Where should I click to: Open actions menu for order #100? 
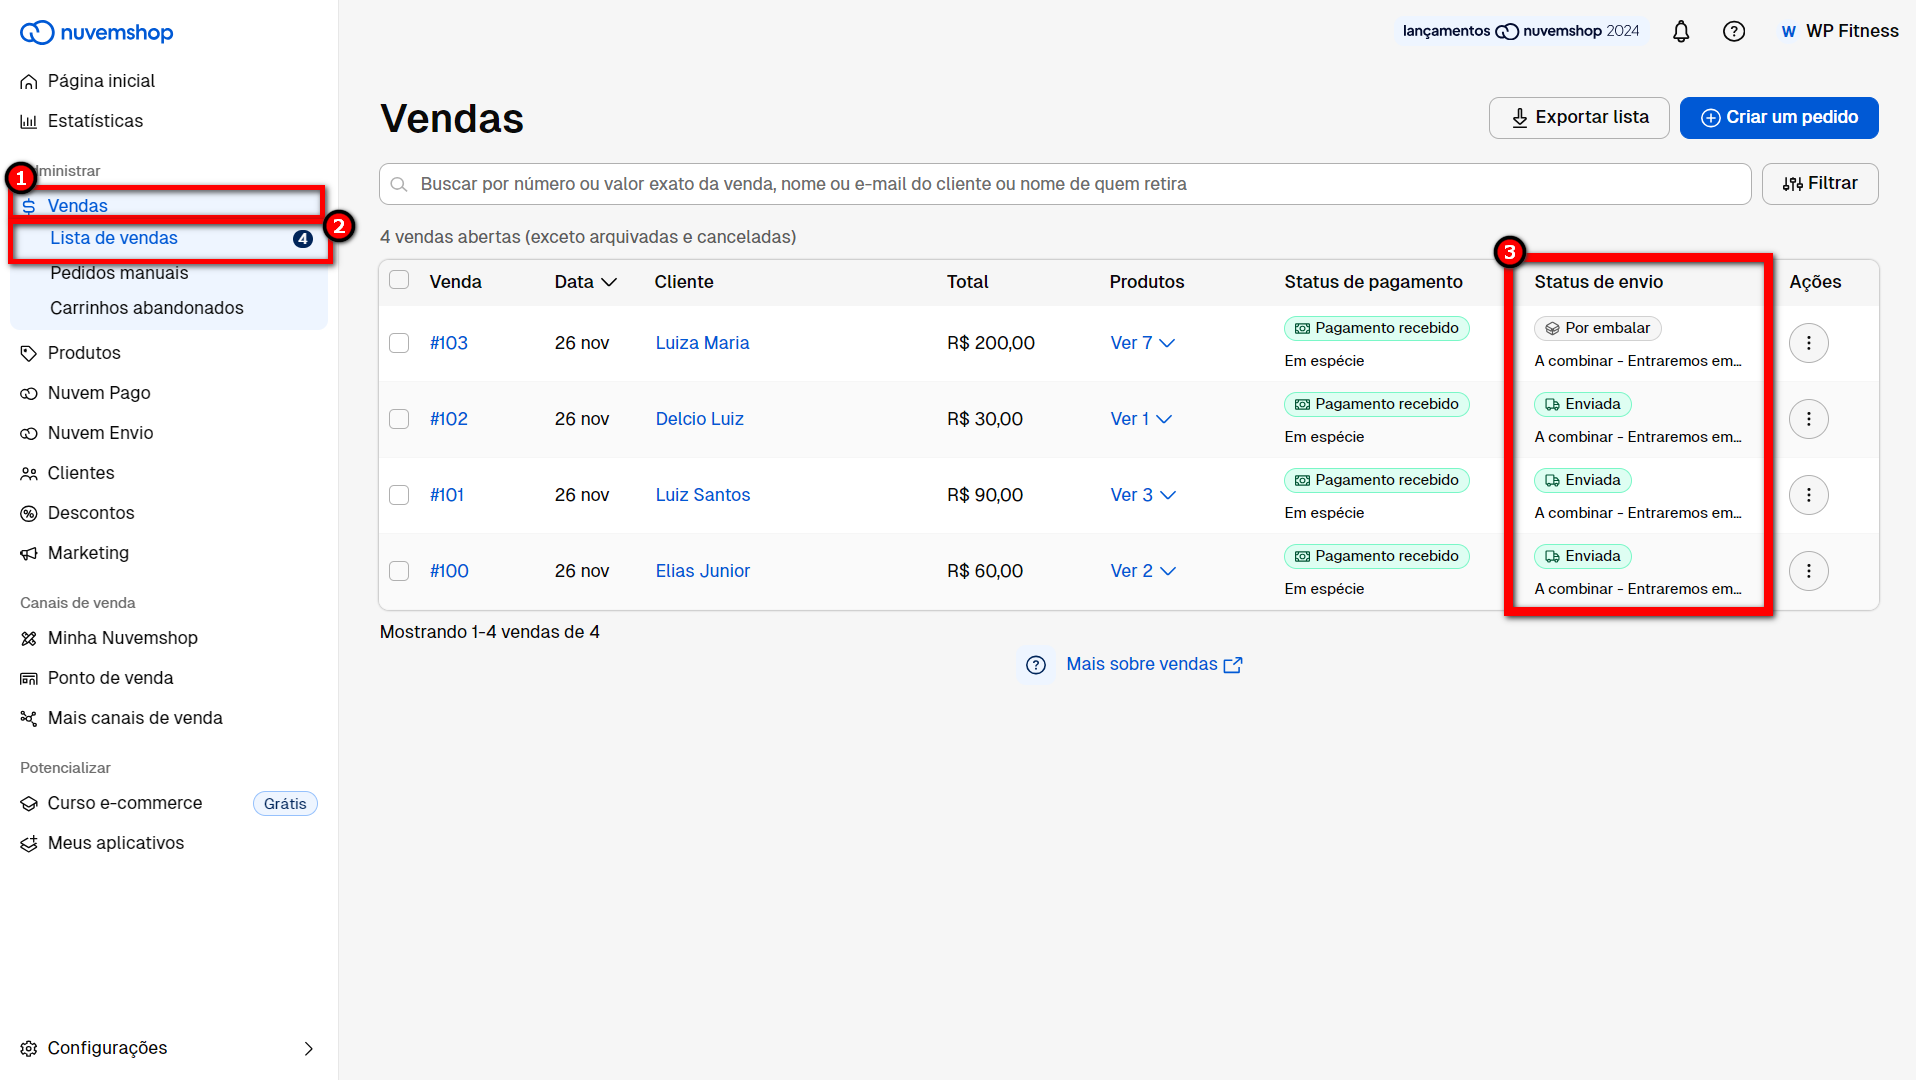coord(1808,571)
